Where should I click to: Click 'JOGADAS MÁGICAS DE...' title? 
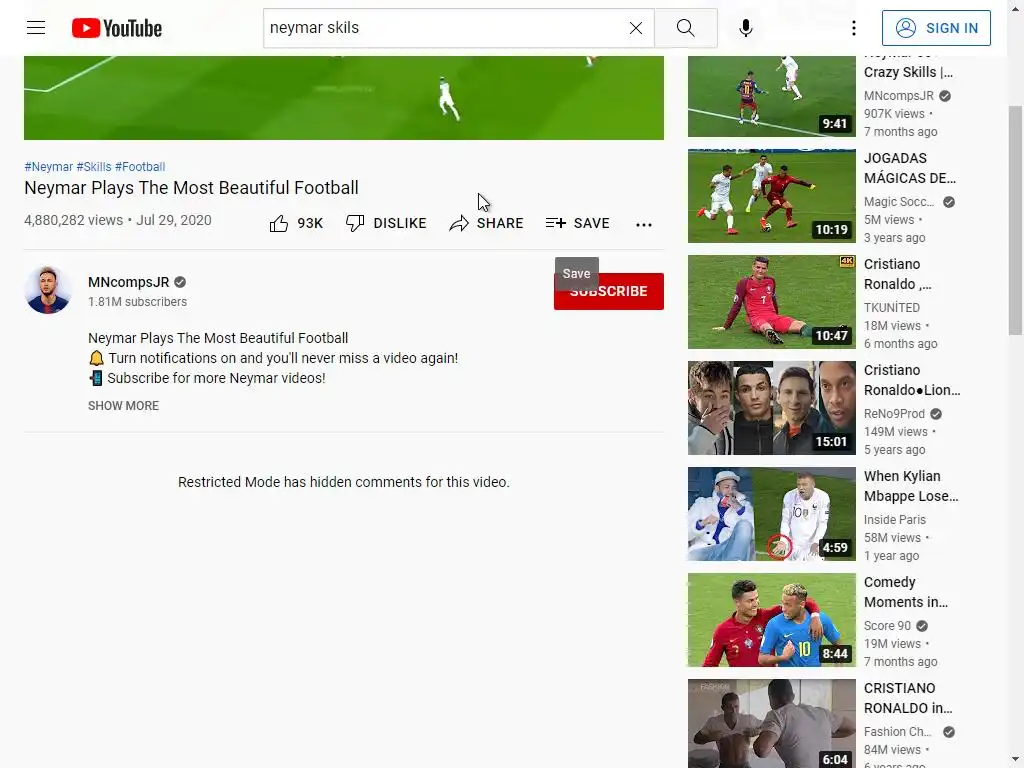point(910,168)
